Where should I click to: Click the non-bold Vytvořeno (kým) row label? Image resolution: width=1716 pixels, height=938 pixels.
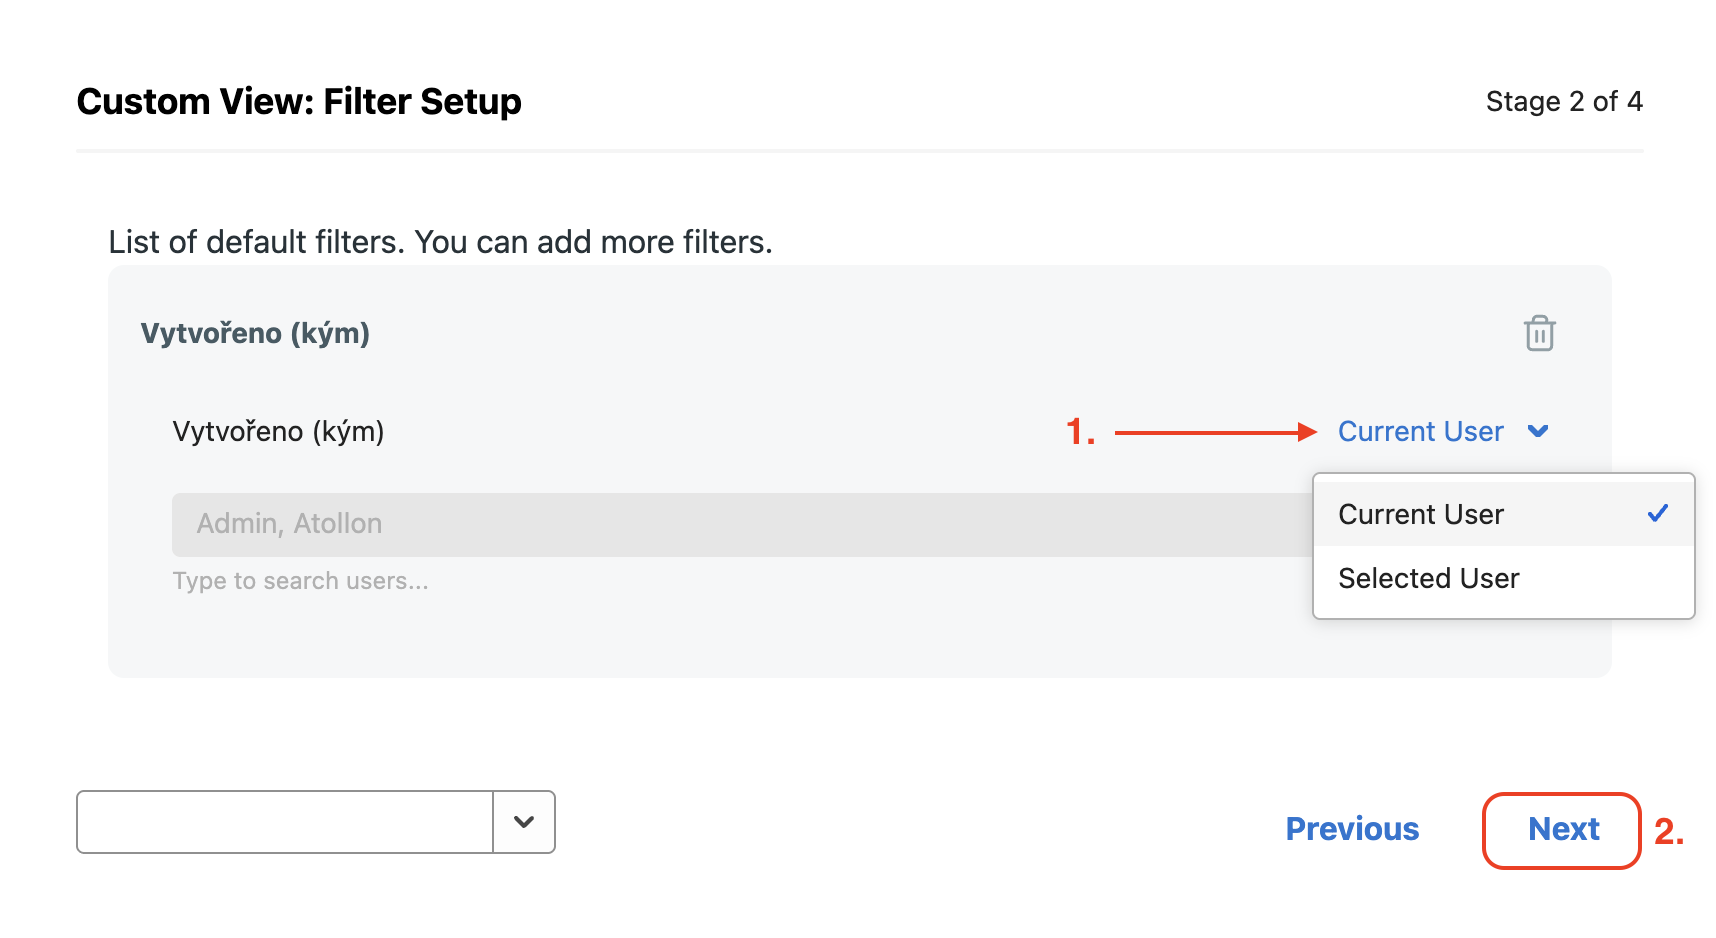pyautogui.click(x=278, y=431)
